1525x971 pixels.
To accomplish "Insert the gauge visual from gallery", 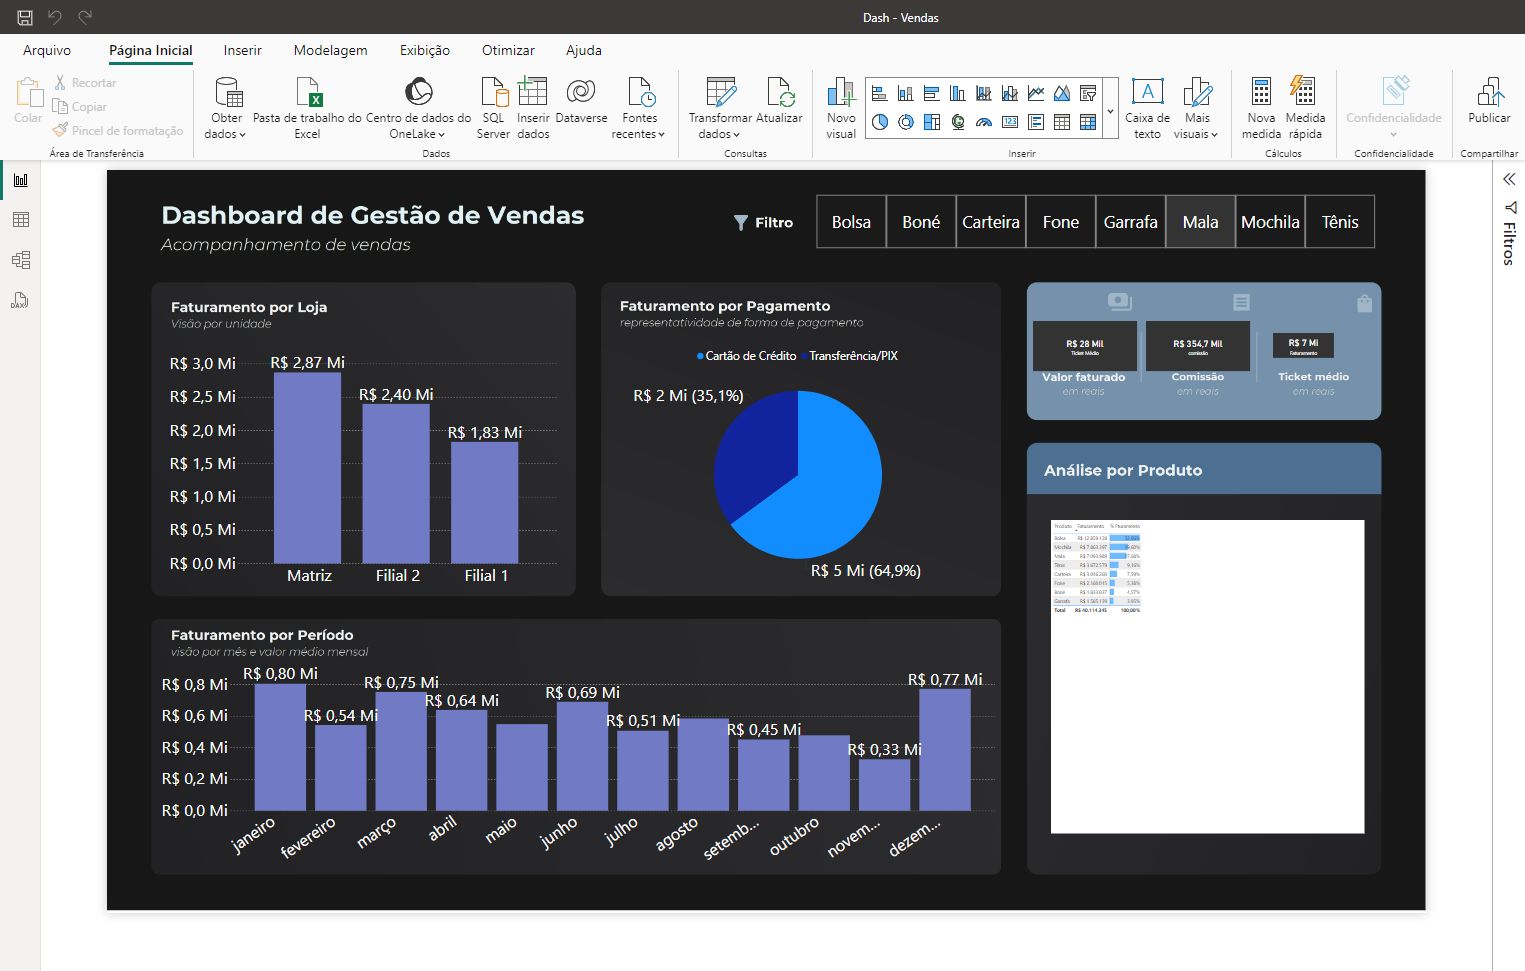I will tap(984, 122).
